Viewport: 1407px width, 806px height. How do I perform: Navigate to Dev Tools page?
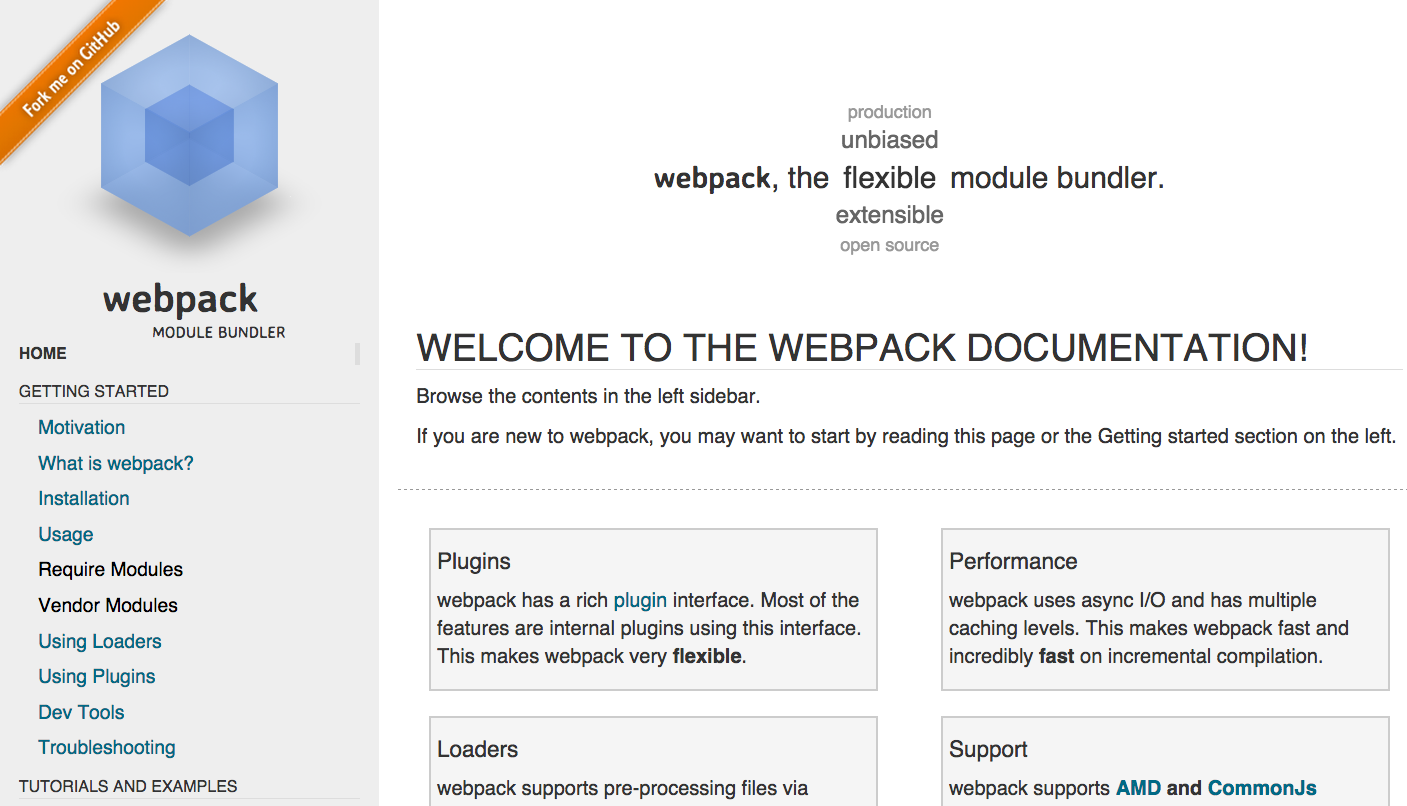(82, 712)
